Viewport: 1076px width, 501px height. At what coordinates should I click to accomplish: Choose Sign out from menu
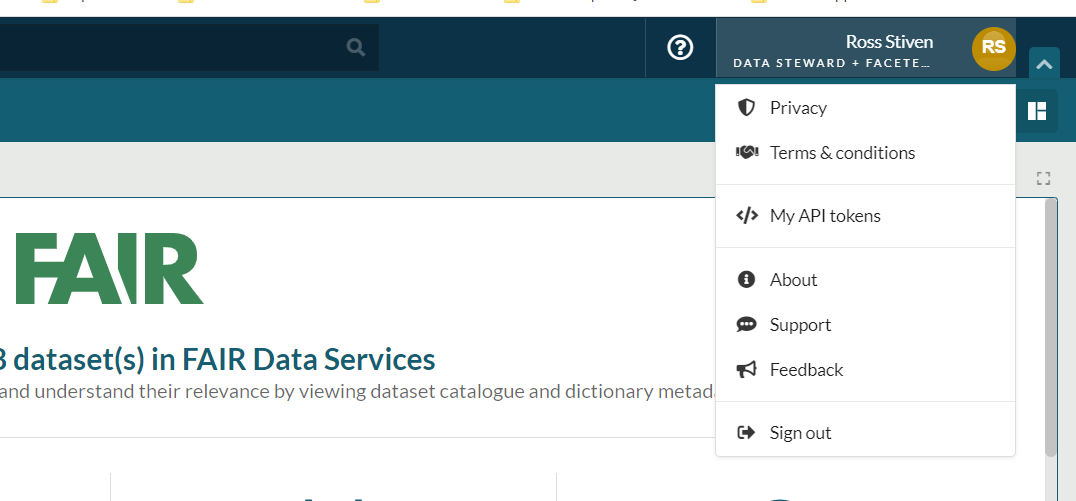(x=800, y=433)
